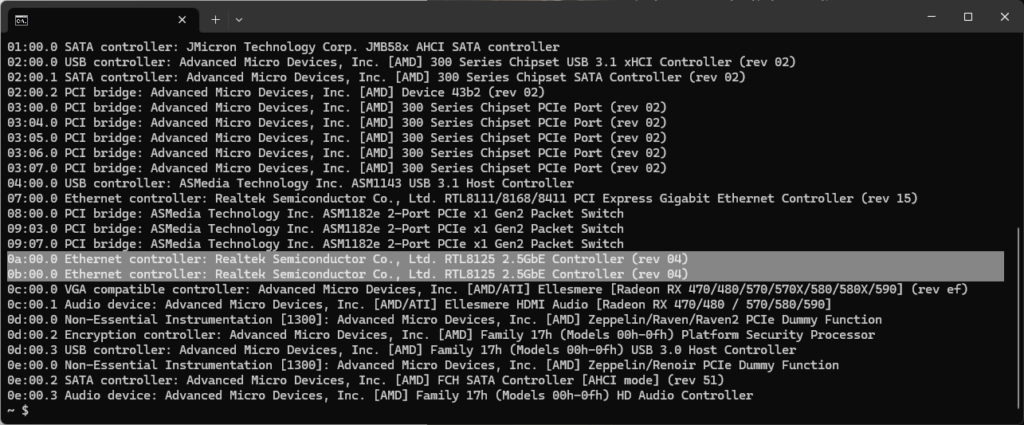Click the RTL8111/8168/8411 Gigabit Ethernet line
The width and height of the screenshot is (1024, 425).
(x=462, y=198)
